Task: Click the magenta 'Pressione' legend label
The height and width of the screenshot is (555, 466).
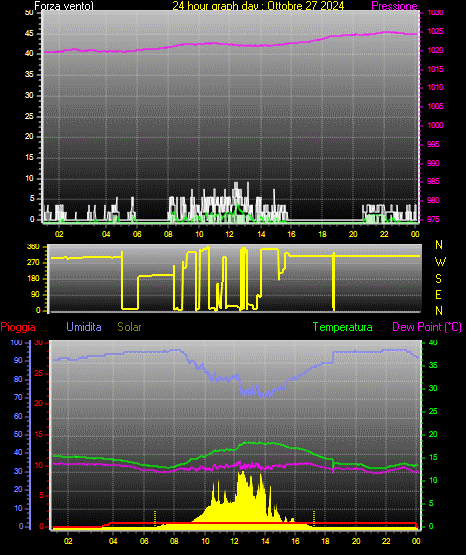Action: pos(394,6)
